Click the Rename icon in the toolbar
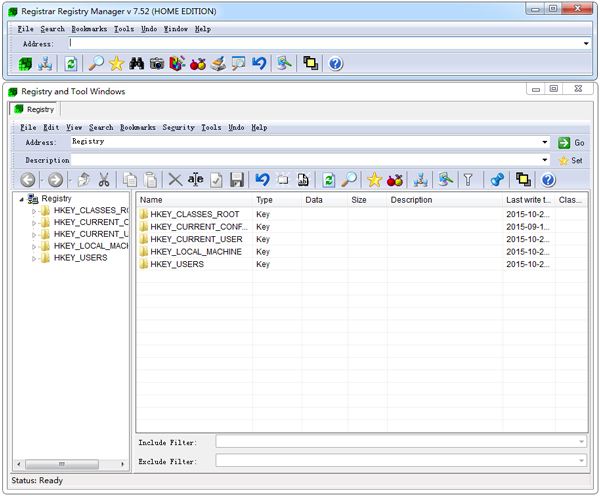 click(x=195, y=180)
